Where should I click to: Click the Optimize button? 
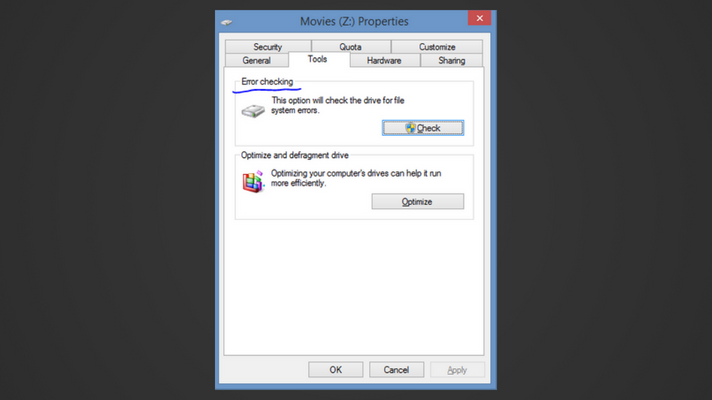(418, 202)
